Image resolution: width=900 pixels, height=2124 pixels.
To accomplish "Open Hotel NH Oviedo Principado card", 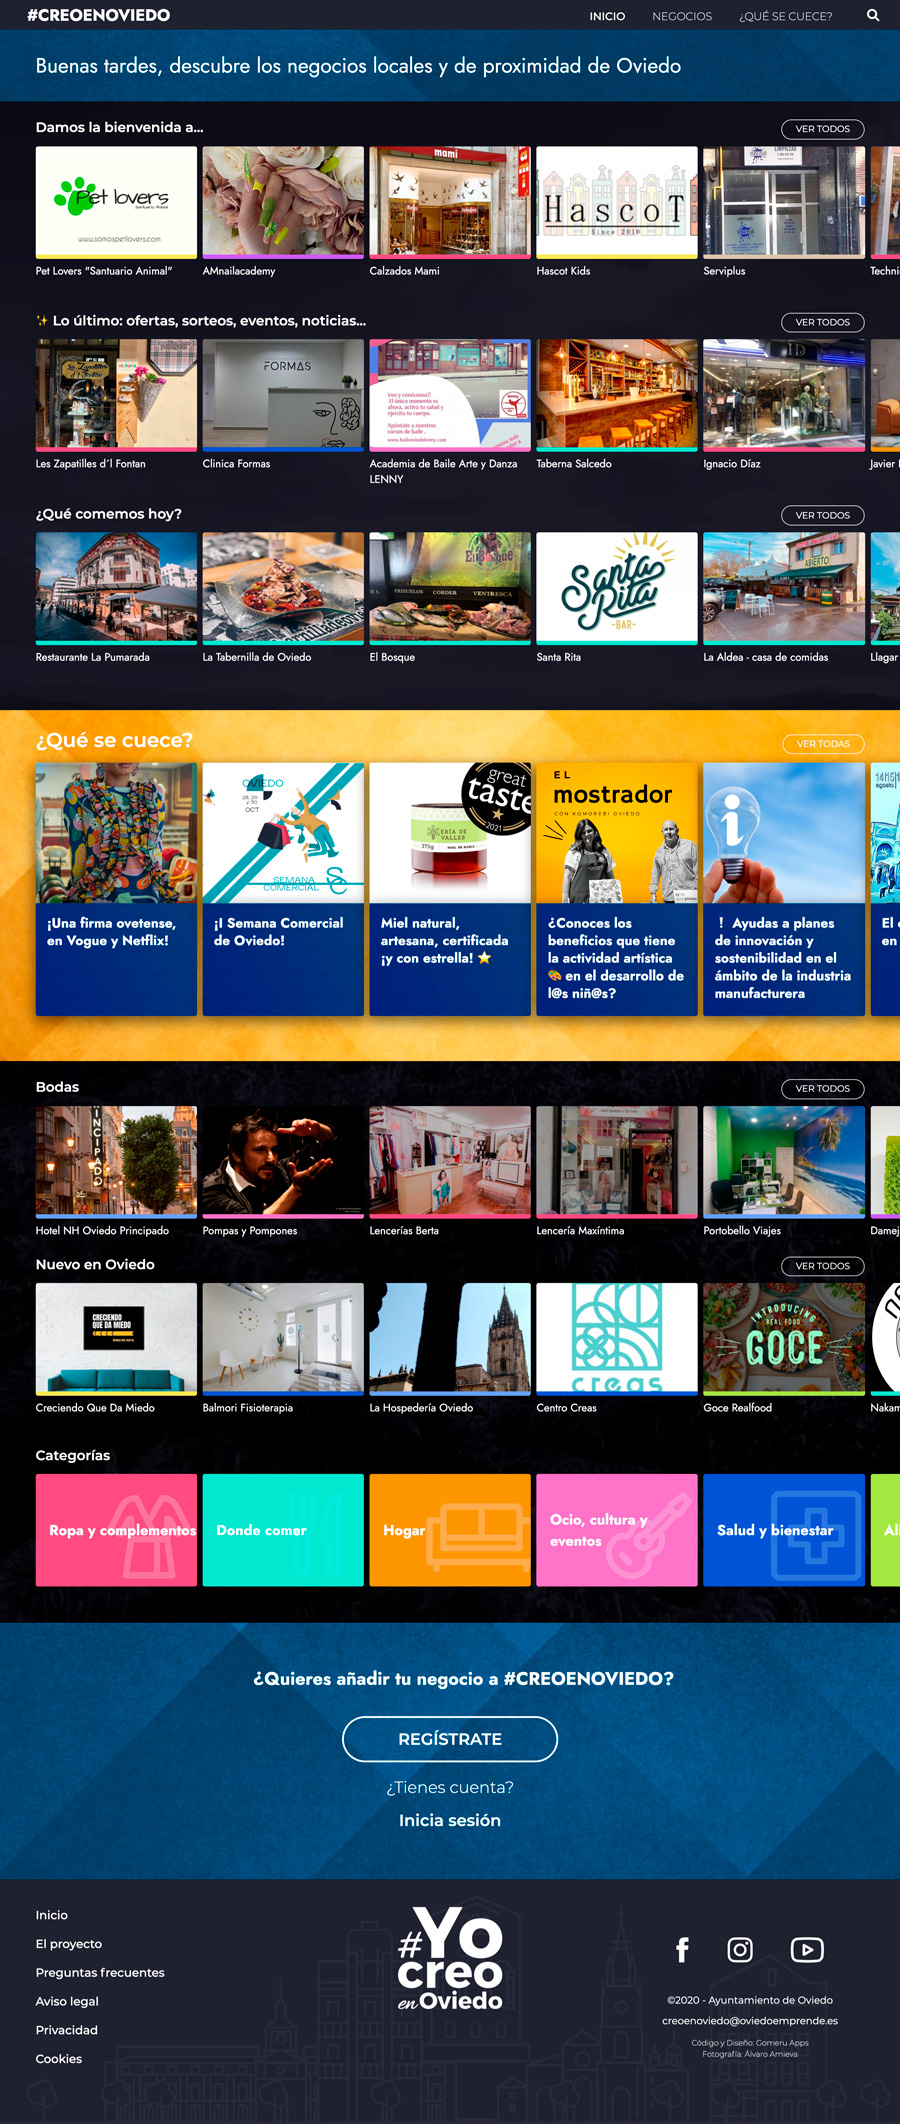I will coord(116,1171).
